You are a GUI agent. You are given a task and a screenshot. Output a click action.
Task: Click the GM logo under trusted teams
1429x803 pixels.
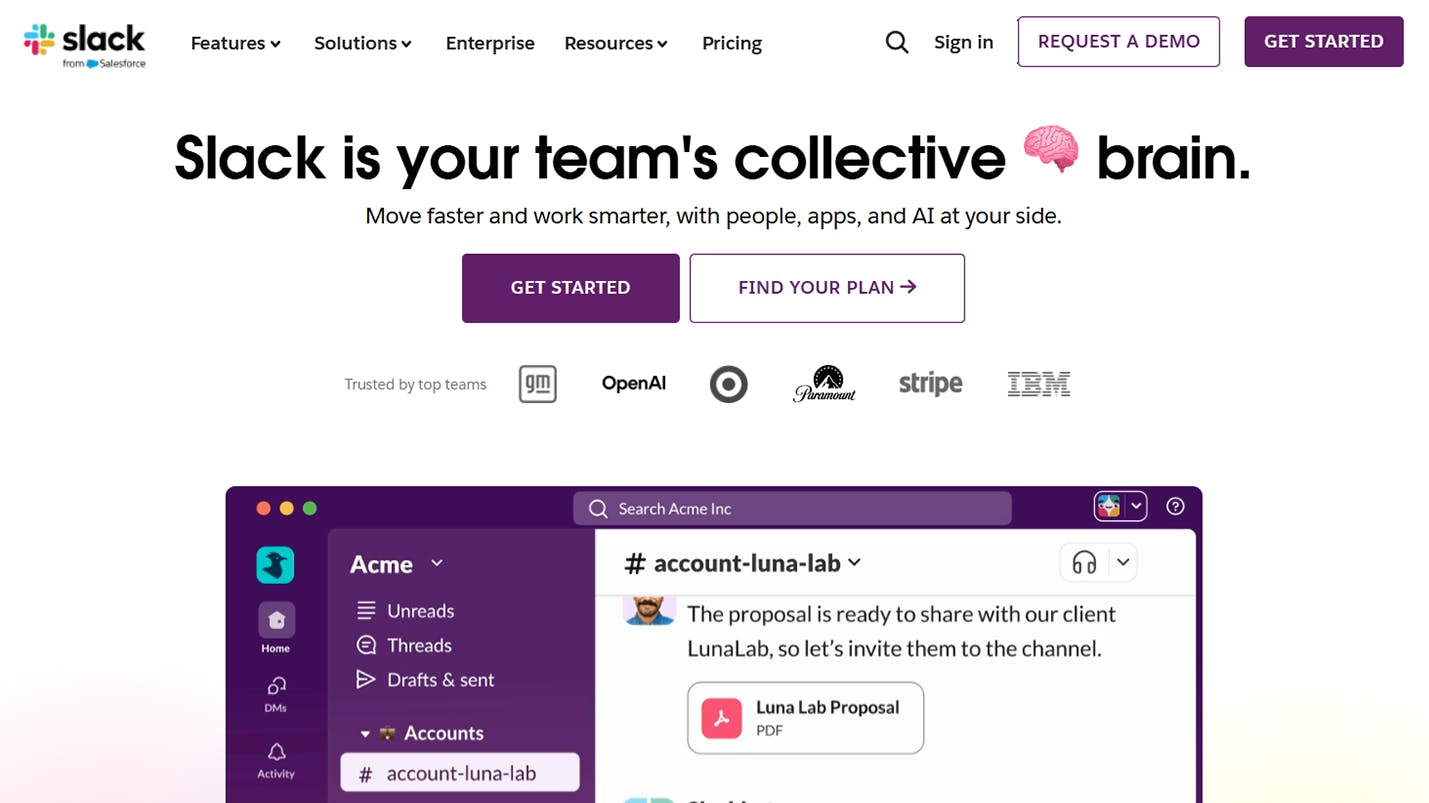pyautogui.click(x=538, y=384)
